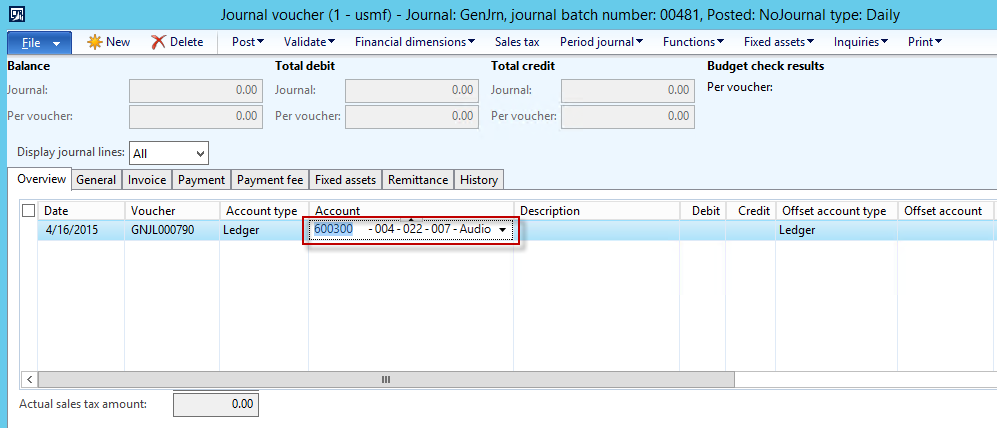Expand the Fixed assets toolbar menu
997x428 pixels.
780,42
